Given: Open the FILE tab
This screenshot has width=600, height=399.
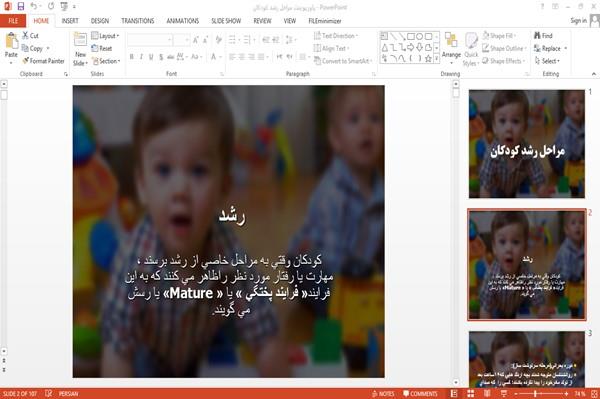Looking at the screenshot, I should click(x=13, y=21).
